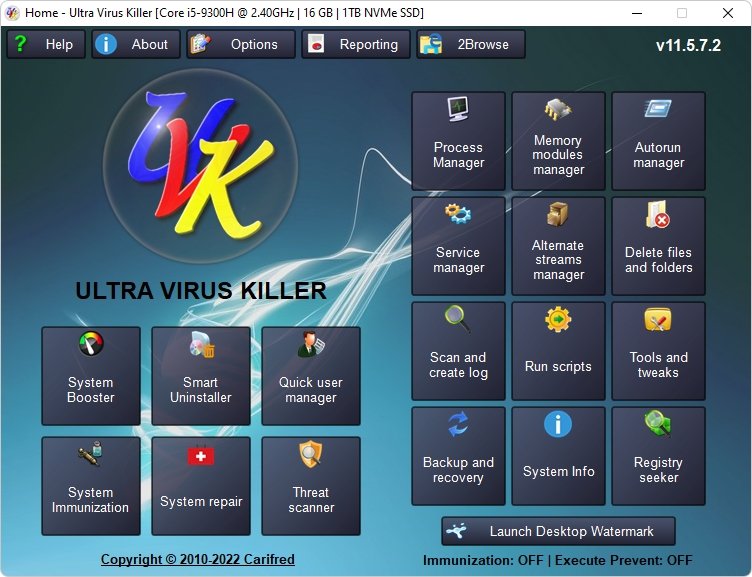The width and height of the screenshot is (752, 577).
Task: Open the Help menu button
Action: click(46, 44)
